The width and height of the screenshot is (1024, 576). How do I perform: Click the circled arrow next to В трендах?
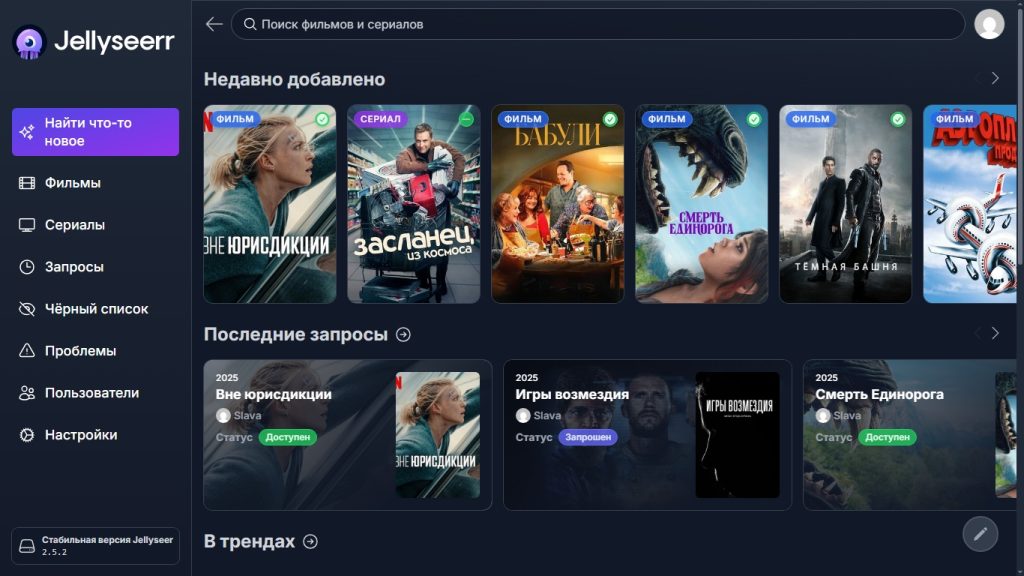[311, 541]
